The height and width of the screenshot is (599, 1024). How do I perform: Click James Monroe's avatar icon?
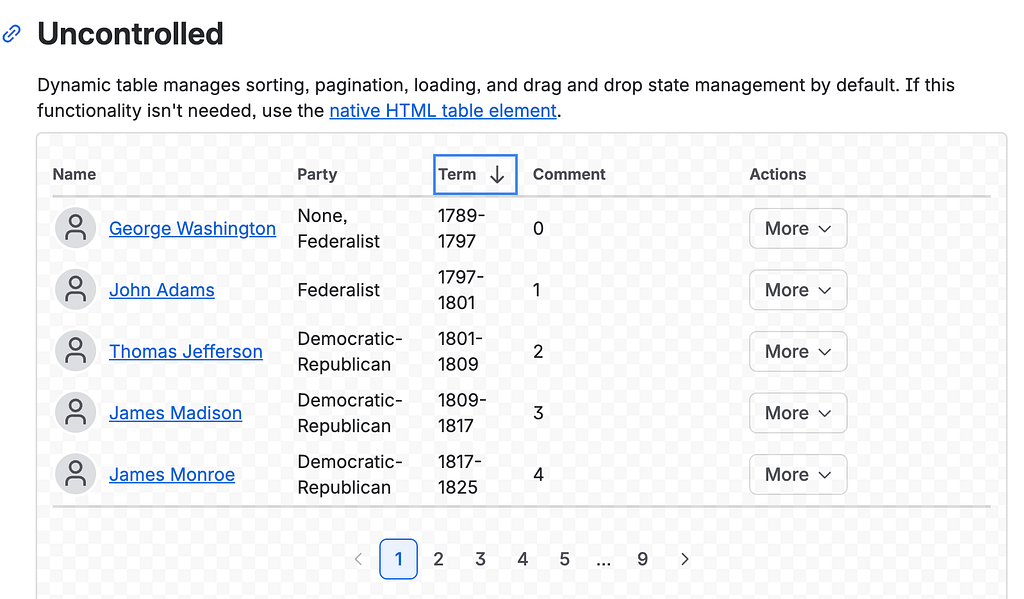point(76,474)
